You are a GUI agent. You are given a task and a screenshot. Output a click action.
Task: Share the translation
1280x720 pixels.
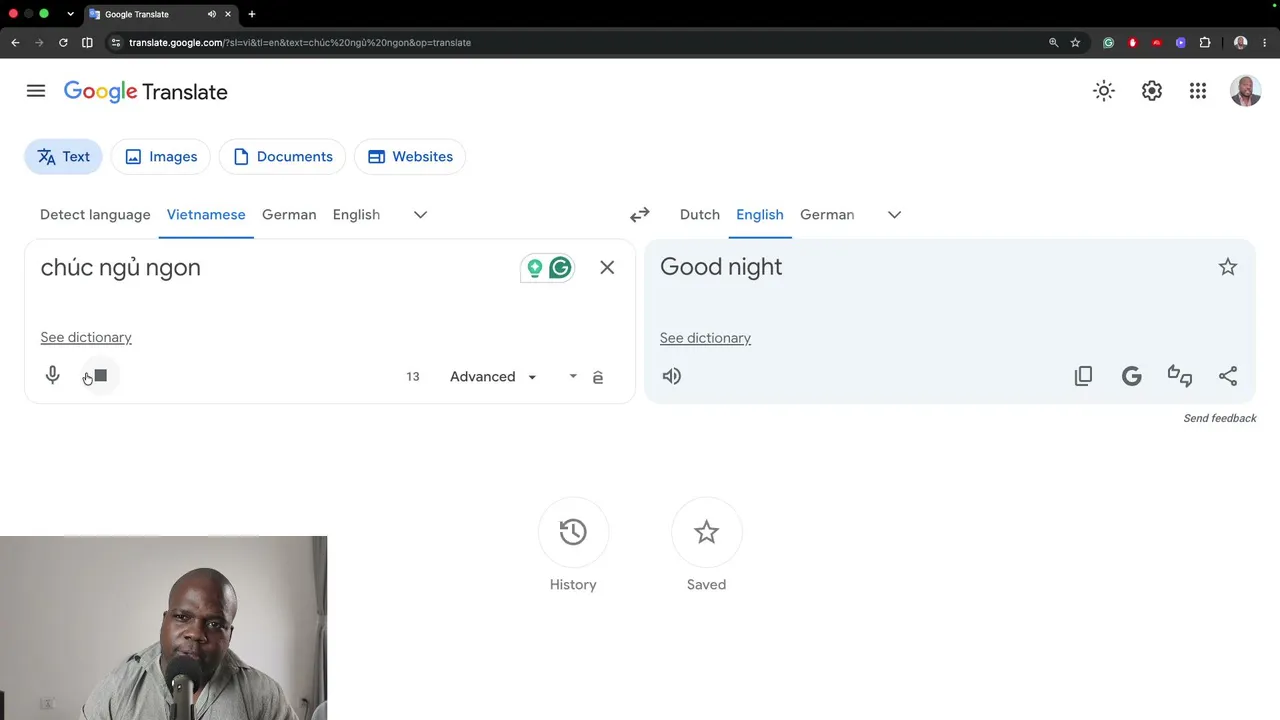coord(1228,376)
